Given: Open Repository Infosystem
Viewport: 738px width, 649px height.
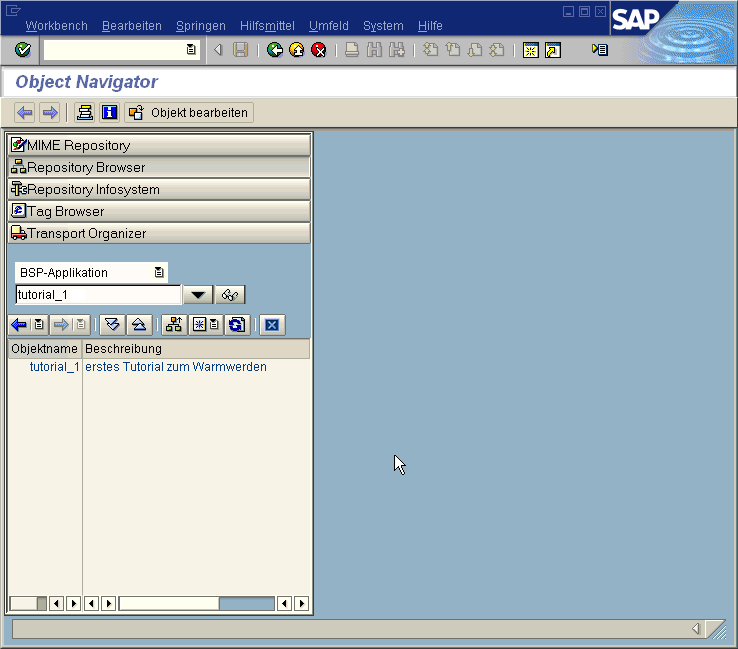Looking at the screenshot, I should 159,190.
